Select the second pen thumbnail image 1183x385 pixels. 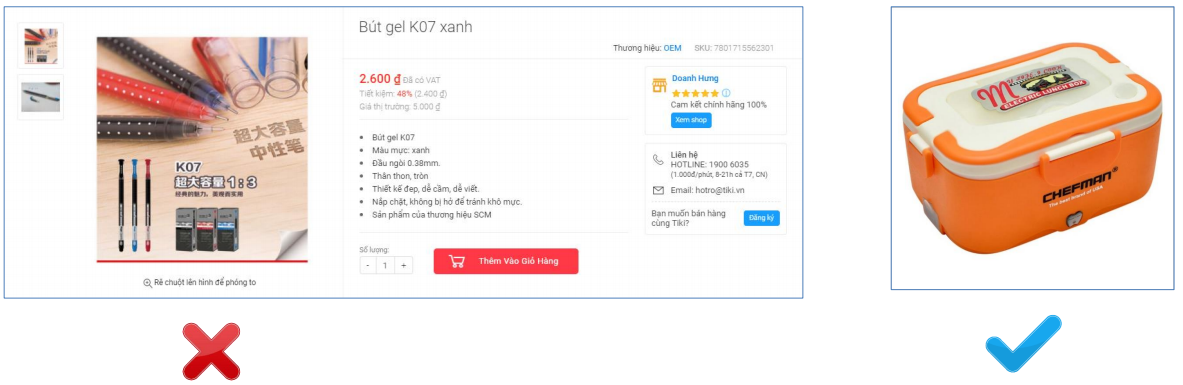click(41, 97)
